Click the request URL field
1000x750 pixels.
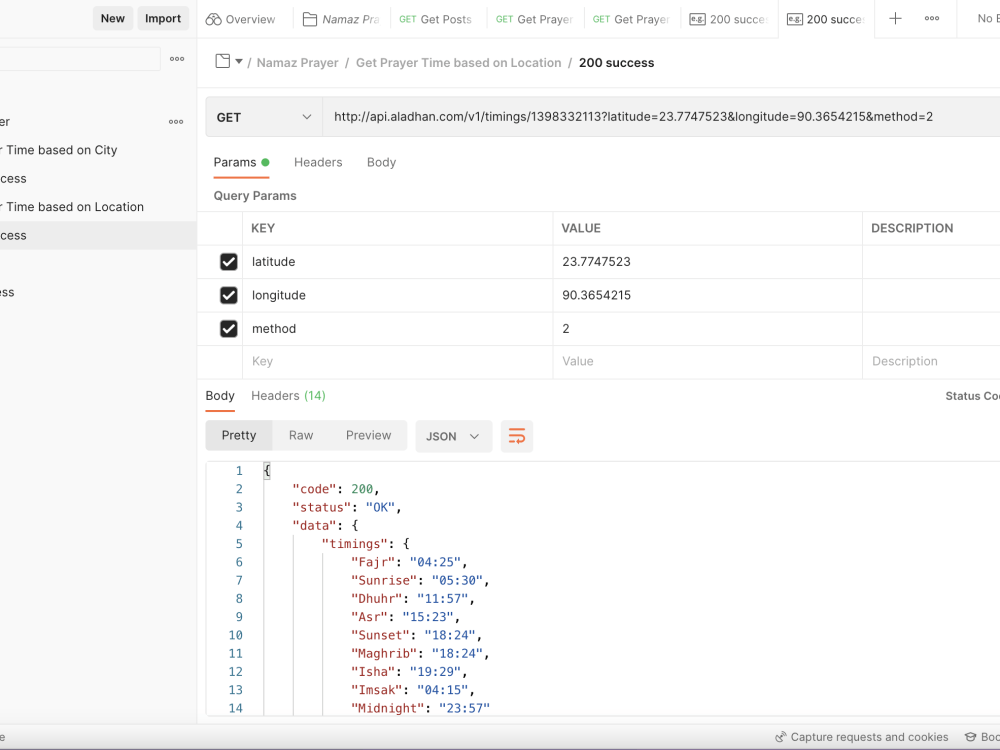point(661,117)
